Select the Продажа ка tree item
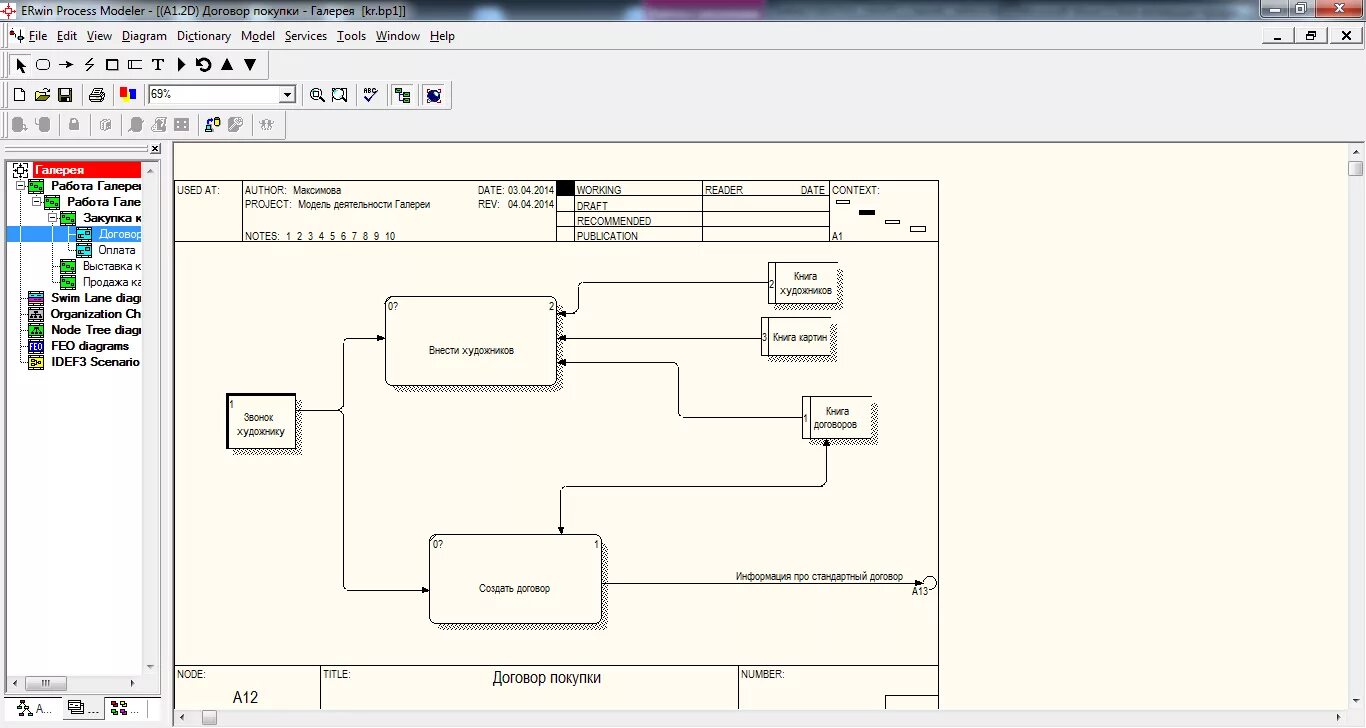Screen dimensions: 1366x728 (x=112, y=282)
